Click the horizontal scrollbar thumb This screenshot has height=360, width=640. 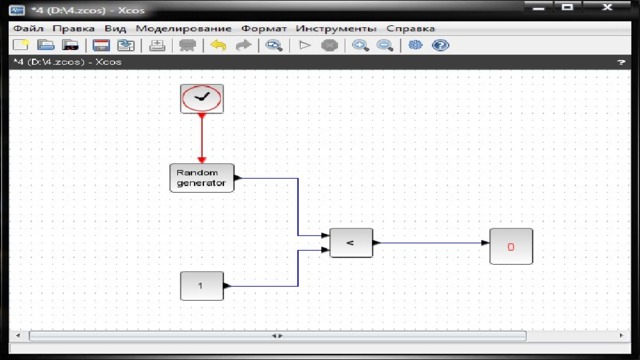278,336
